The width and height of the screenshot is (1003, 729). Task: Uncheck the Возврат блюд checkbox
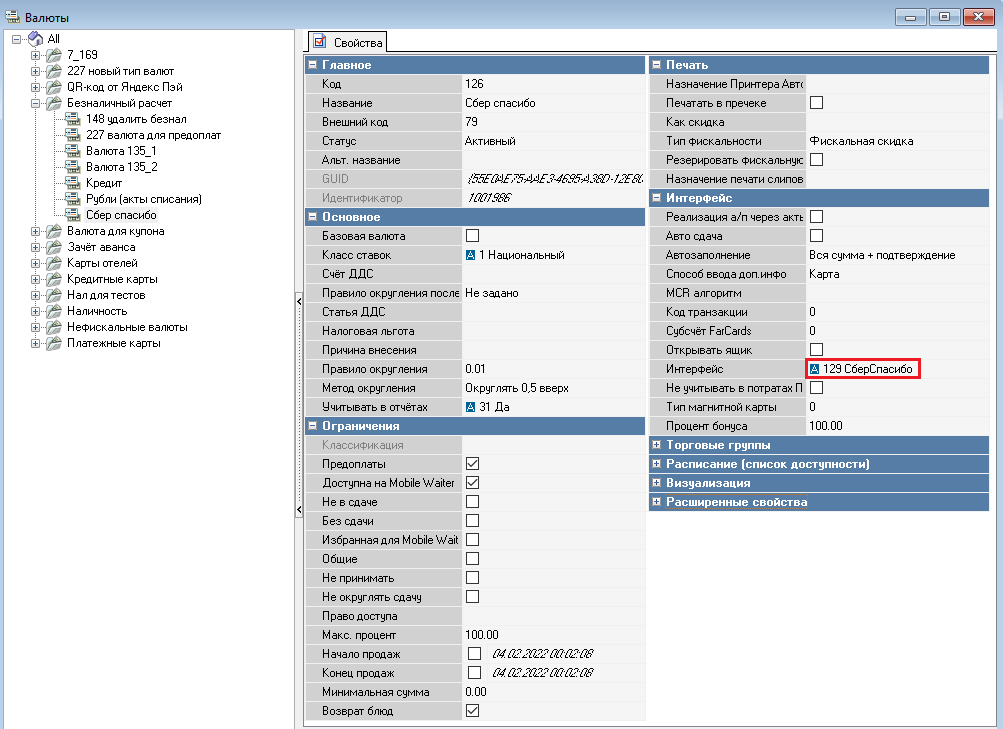[x=473, y=711]
